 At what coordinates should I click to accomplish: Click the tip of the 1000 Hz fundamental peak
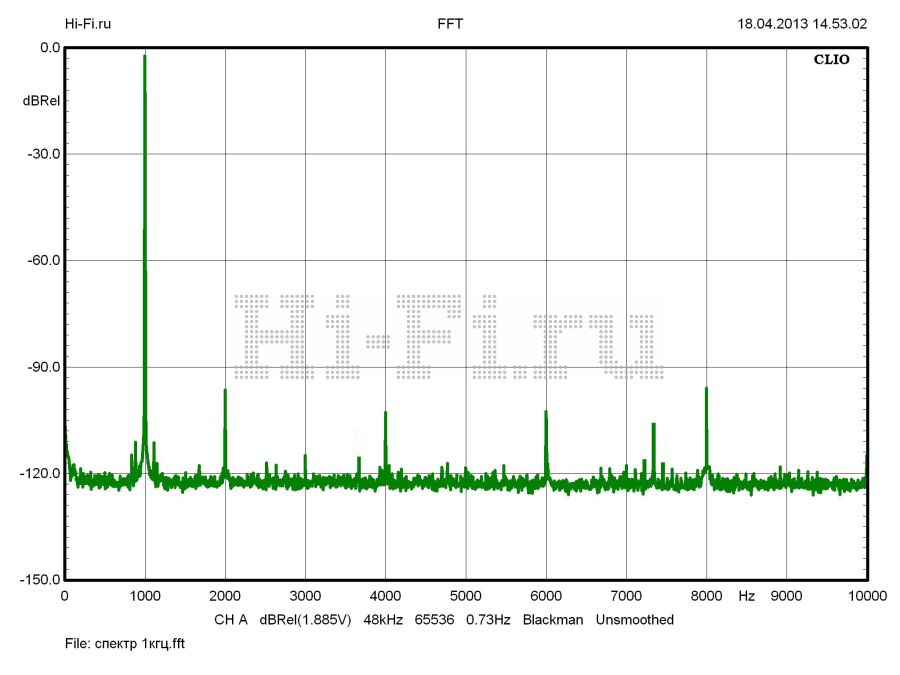coord(145,58)
